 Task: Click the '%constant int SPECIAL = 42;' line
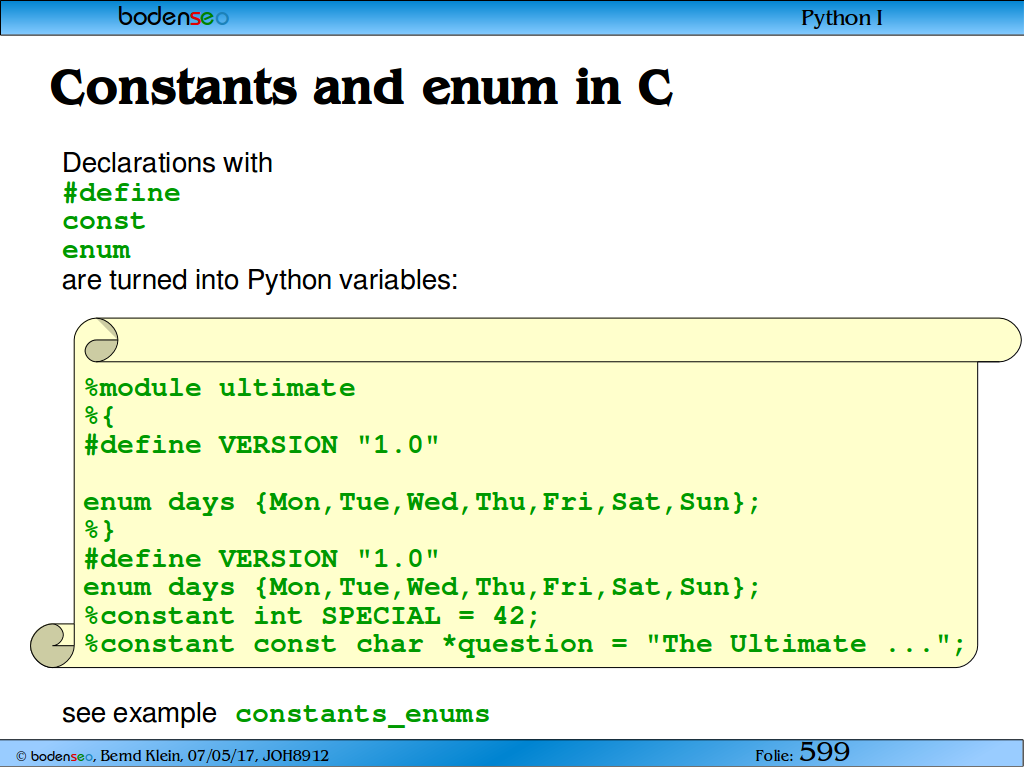[x=312, y=616]
